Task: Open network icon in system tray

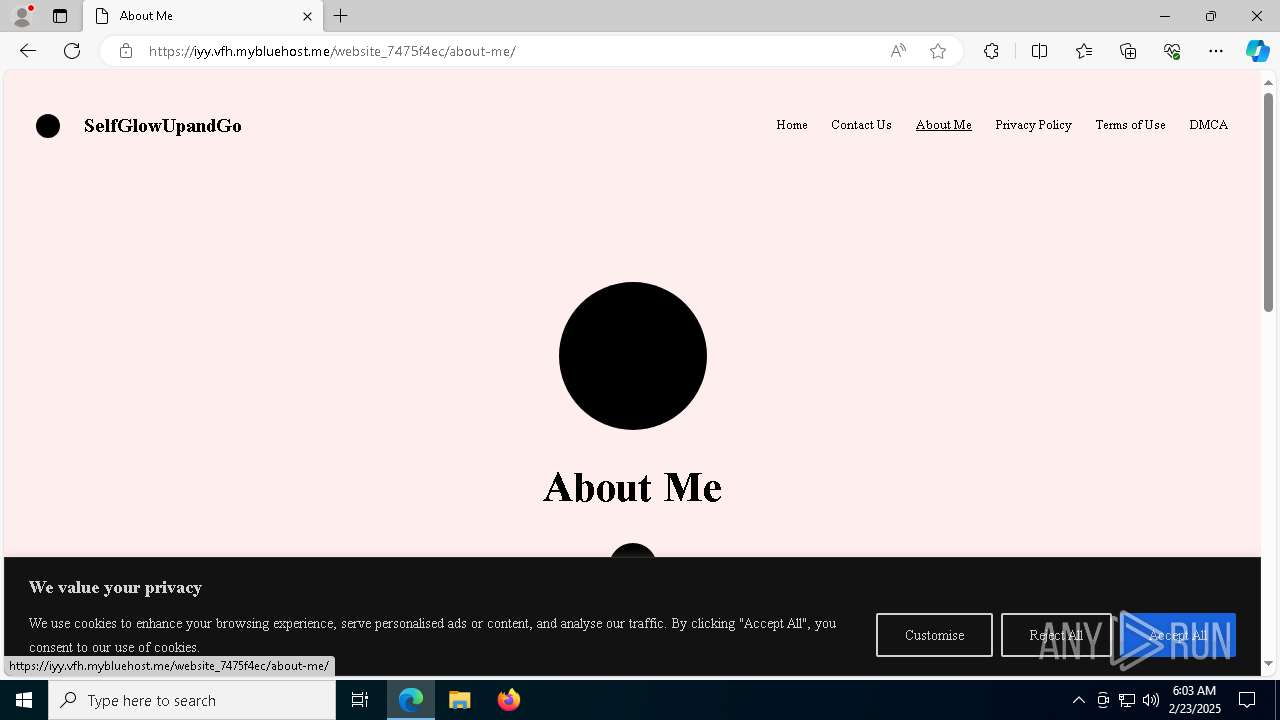Action: [x=1127, y=700]
